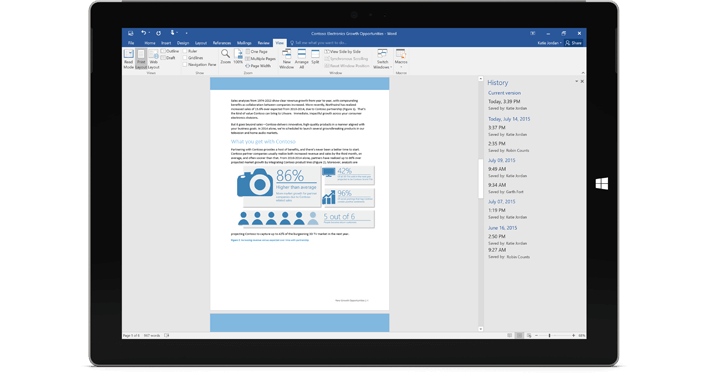The width and height of the screenshot is (713, 374).
Task: Select the Outline view option
Action: [x=170, y=51]
